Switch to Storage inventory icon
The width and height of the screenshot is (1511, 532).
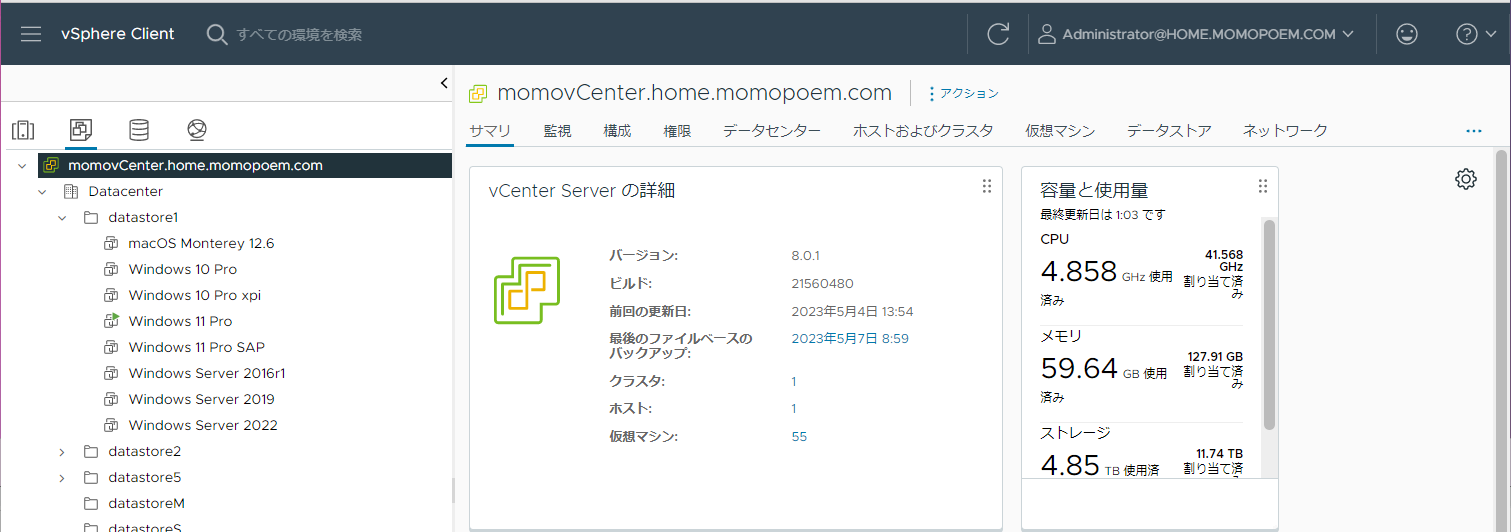pos(139,130)
